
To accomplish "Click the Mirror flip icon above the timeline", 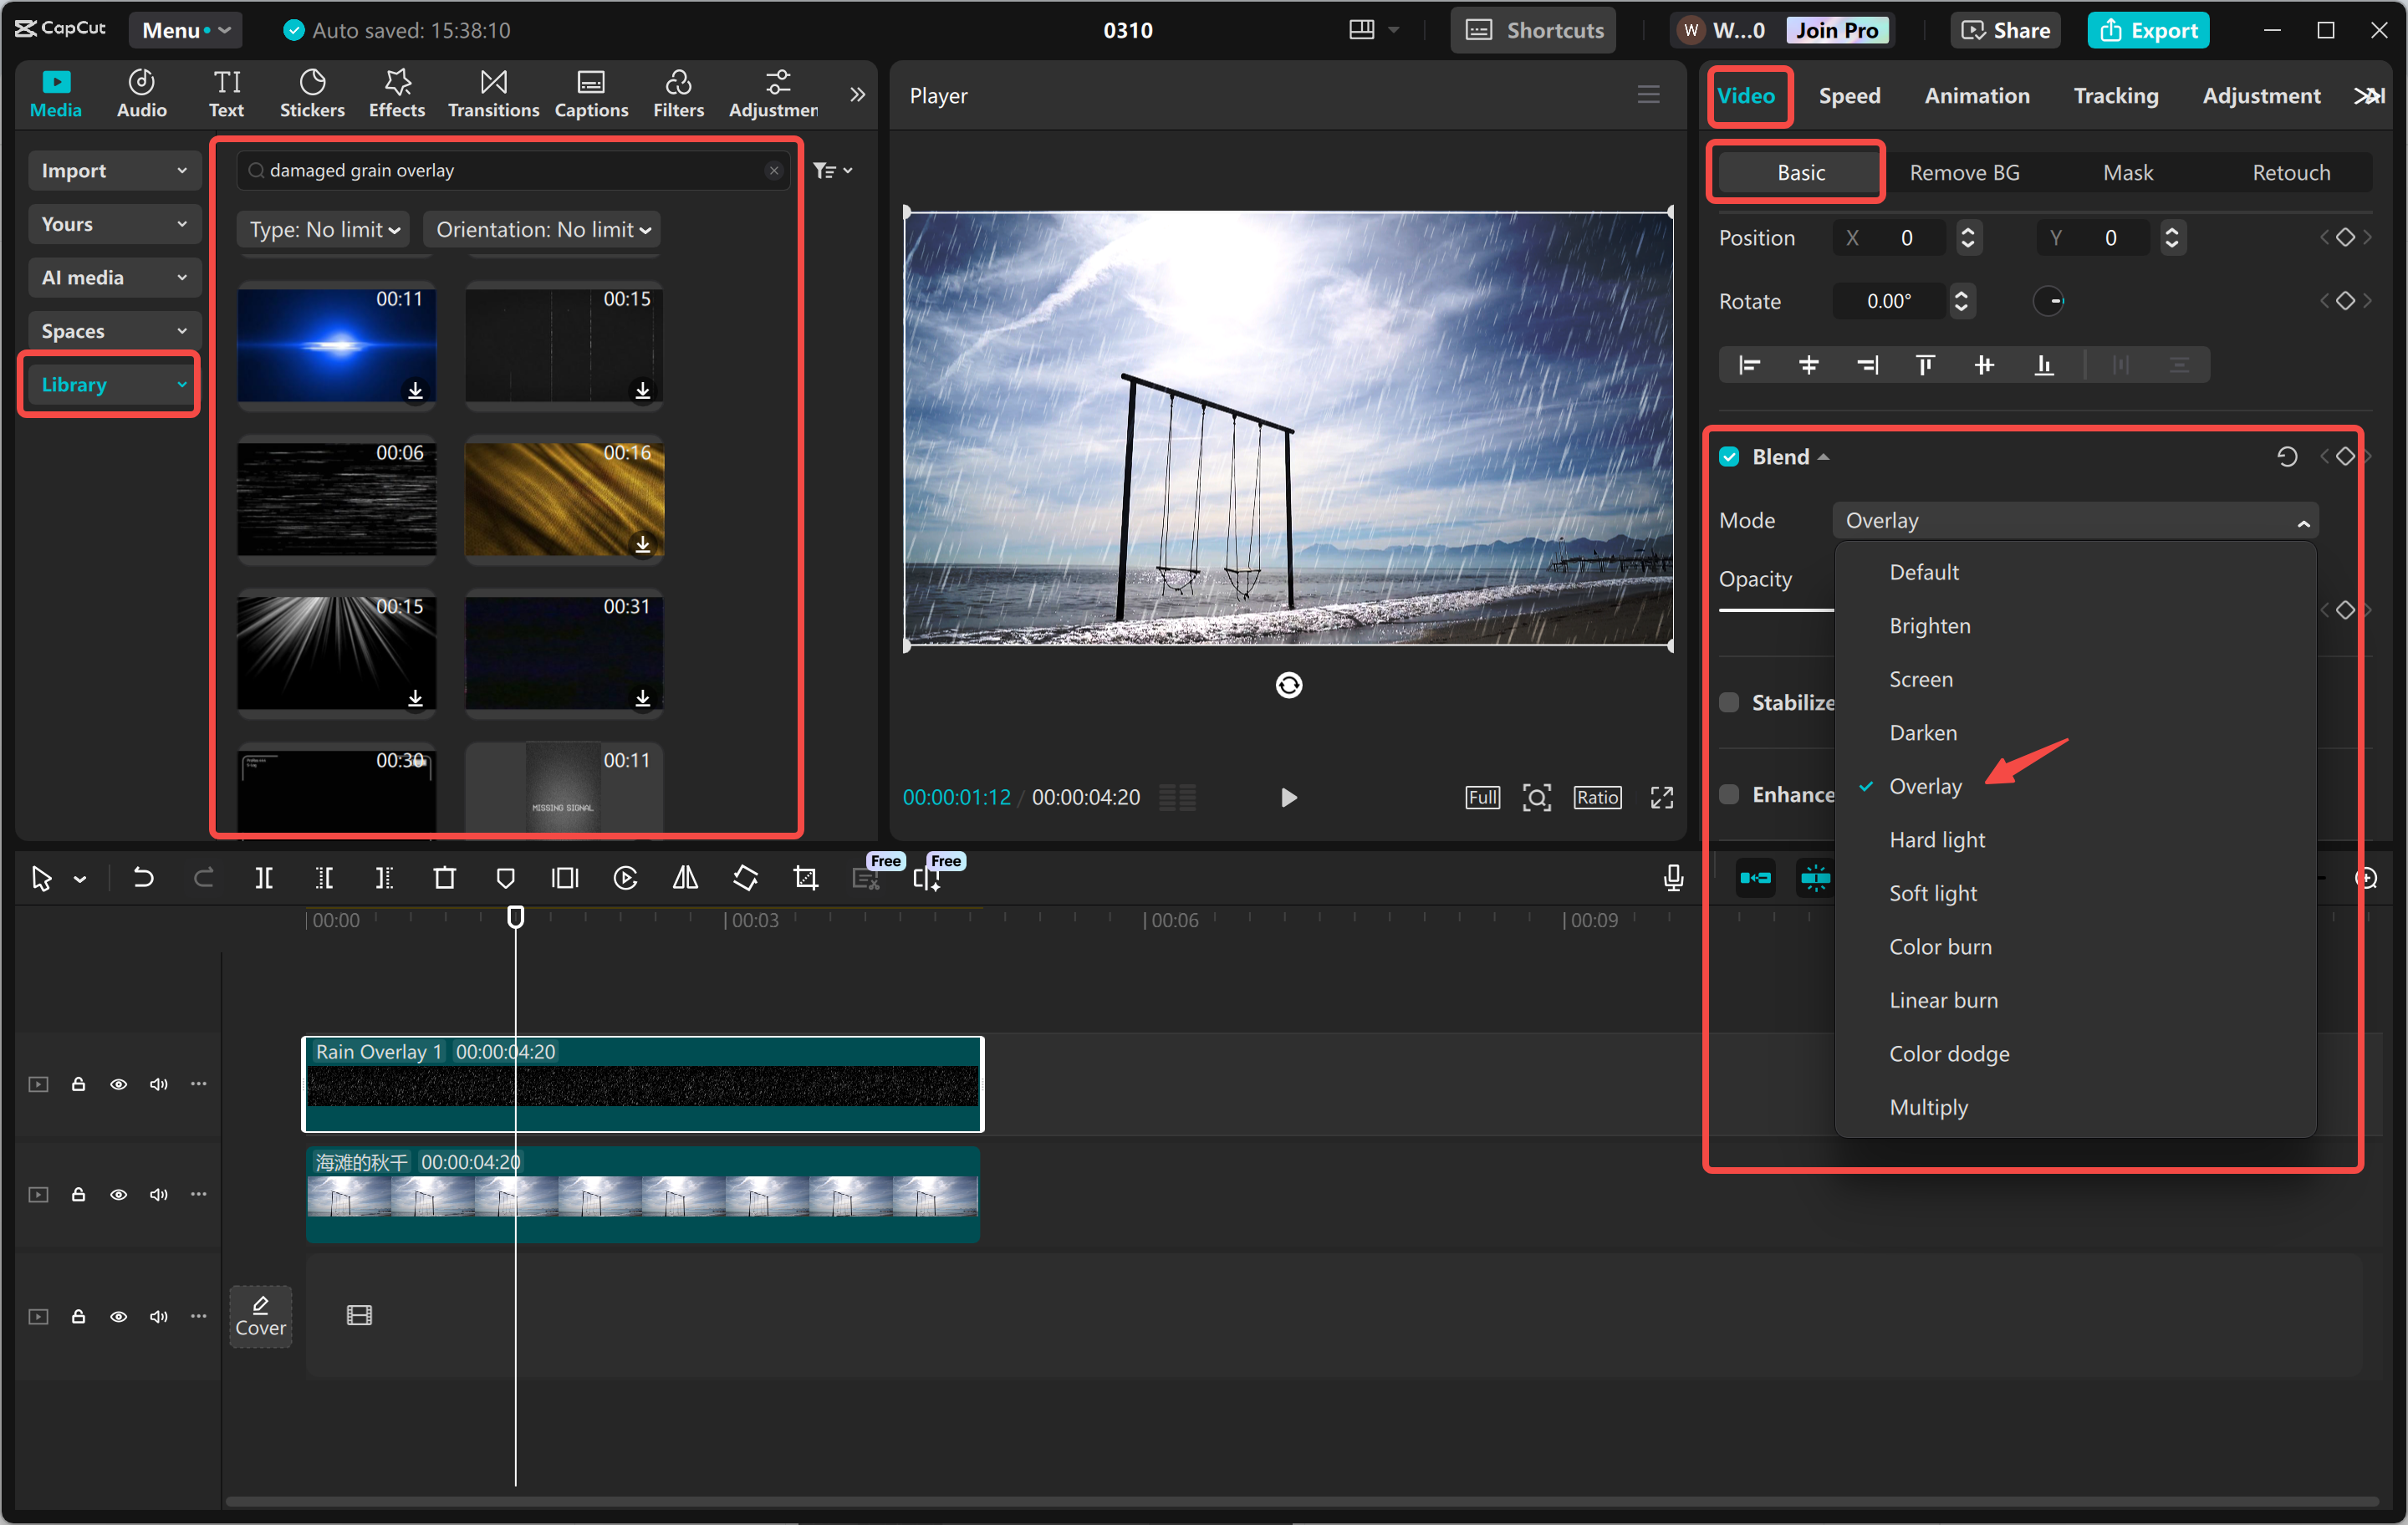I will (x=685, y=878).
